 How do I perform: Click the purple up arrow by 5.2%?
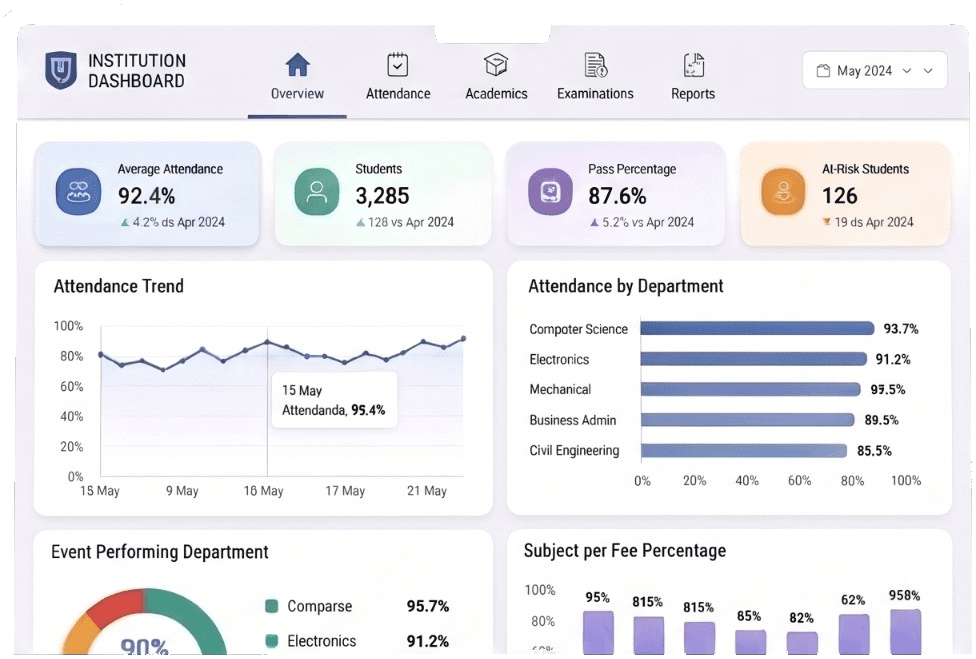tap(594, 222)
